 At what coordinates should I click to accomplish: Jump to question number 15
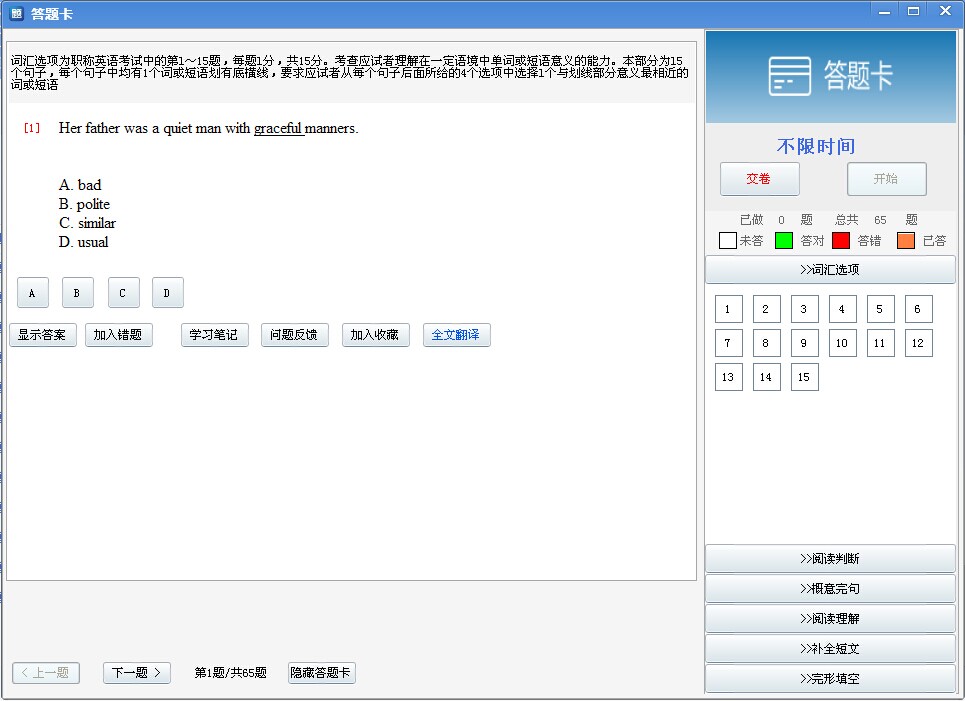click(804, 377)
